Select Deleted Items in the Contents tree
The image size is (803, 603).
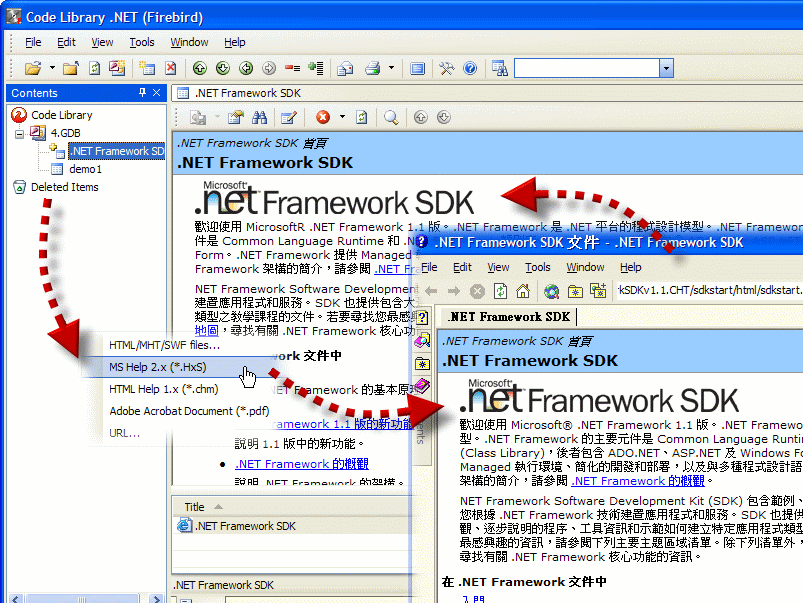tap(65, 187)
